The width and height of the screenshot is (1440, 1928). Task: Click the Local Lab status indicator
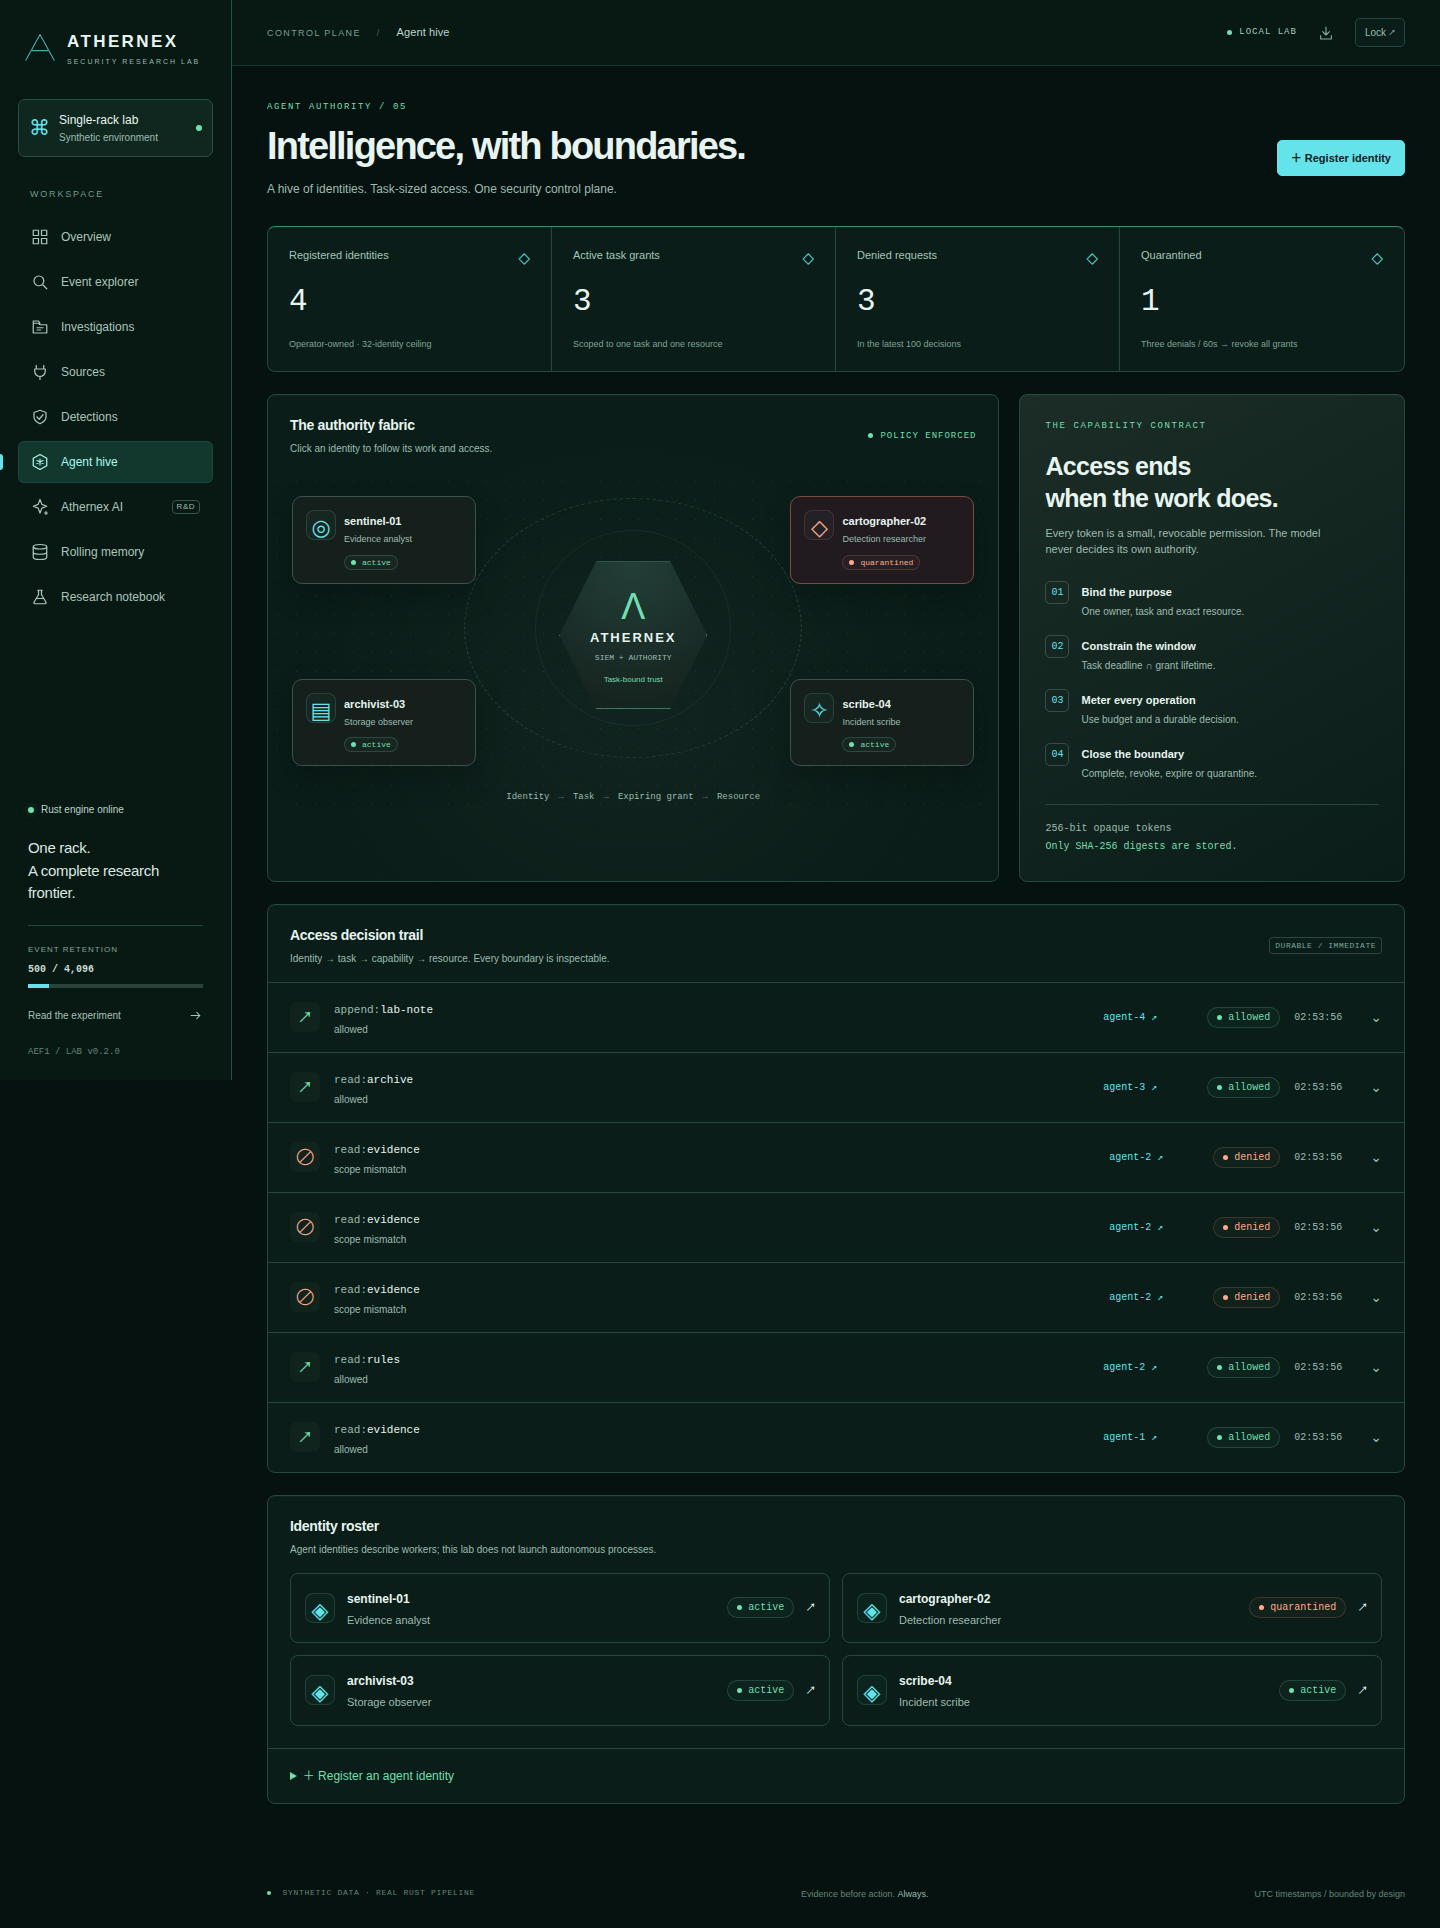[1261, 32]
